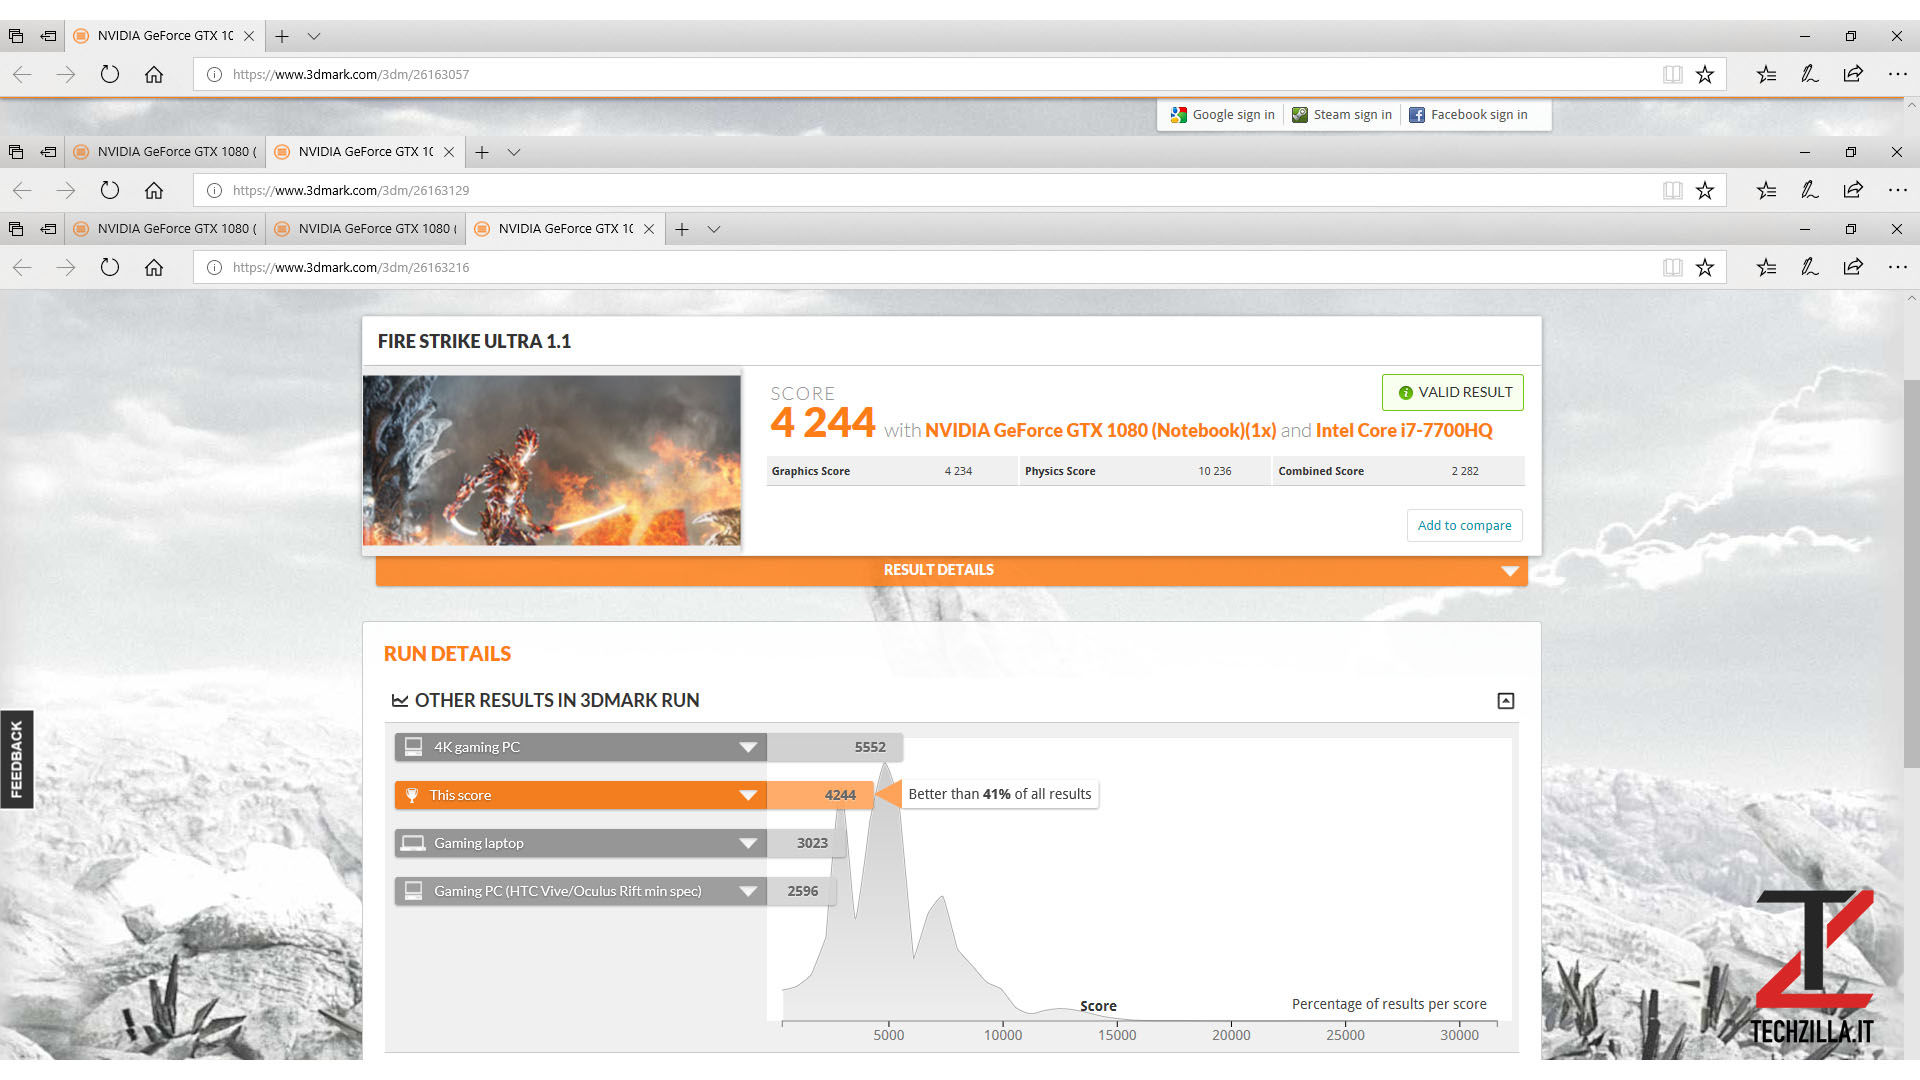Viewport: 1920px width, 1080px height.
Task: Open the Feedback side tab
Action: [16, 759]
